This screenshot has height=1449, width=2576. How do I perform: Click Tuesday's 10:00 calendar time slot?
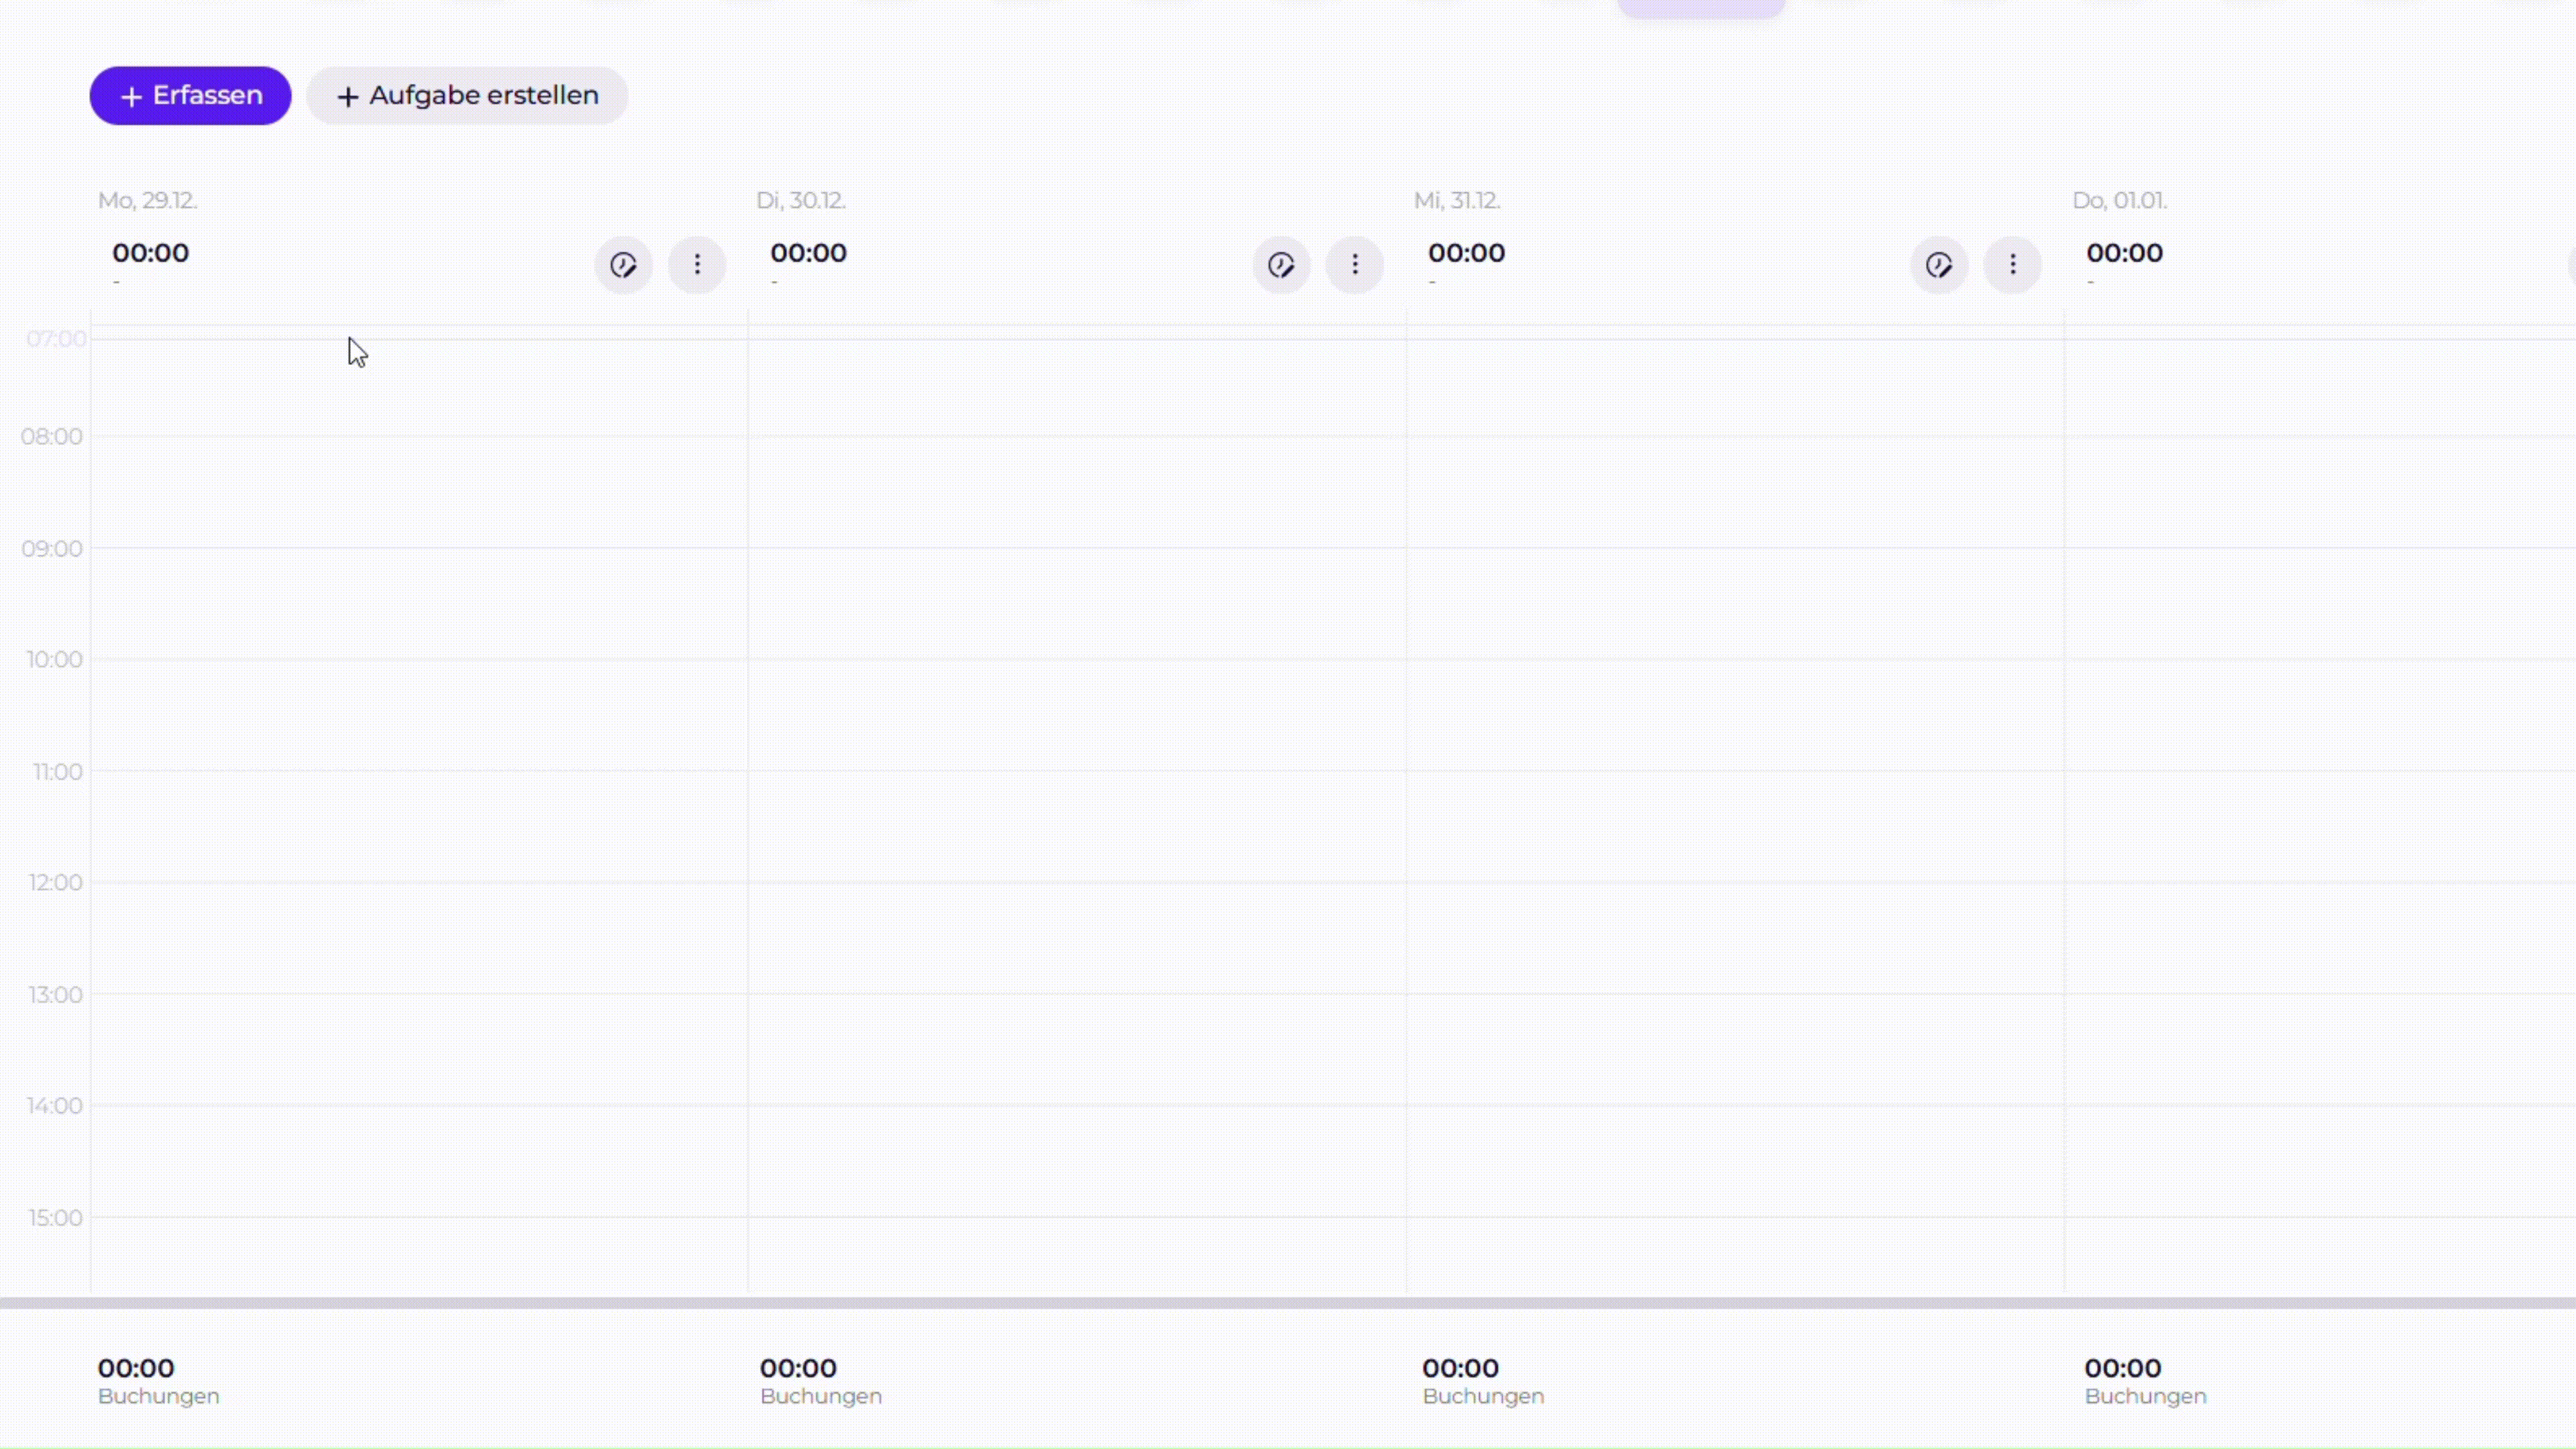point(1077,714)
